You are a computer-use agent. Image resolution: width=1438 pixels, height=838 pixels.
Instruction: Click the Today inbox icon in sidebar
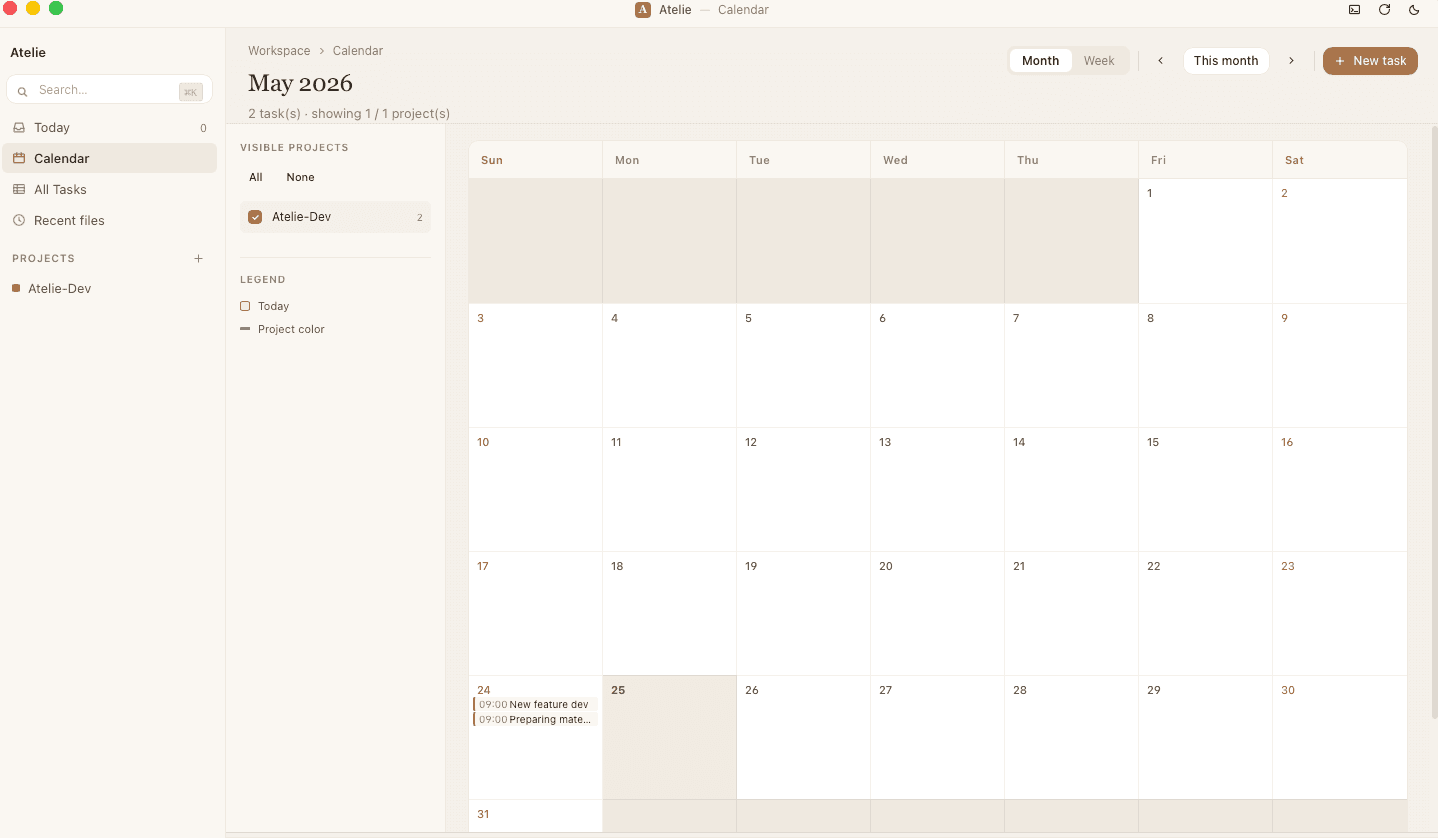click(x=19, y=127)
